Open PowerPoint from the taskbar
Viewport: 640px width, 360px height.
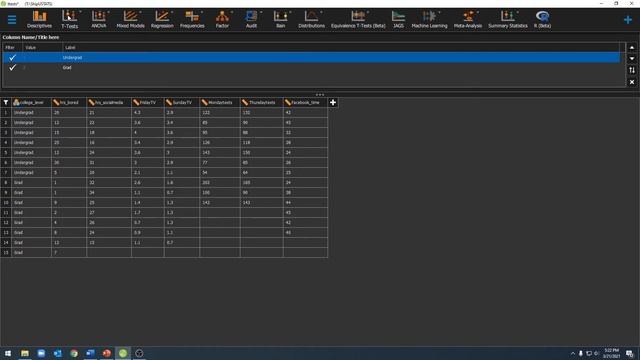(x=107, y=353)
